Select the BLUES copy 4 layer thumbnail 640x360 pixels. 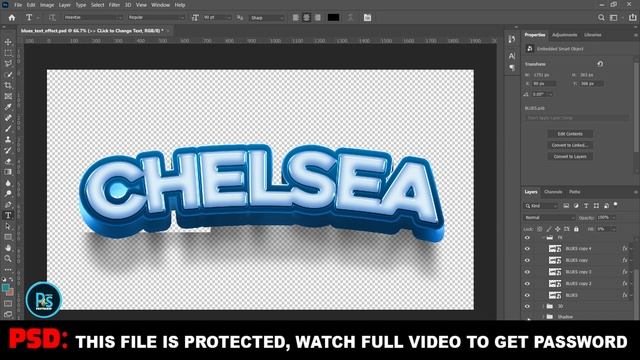(555, 249)
